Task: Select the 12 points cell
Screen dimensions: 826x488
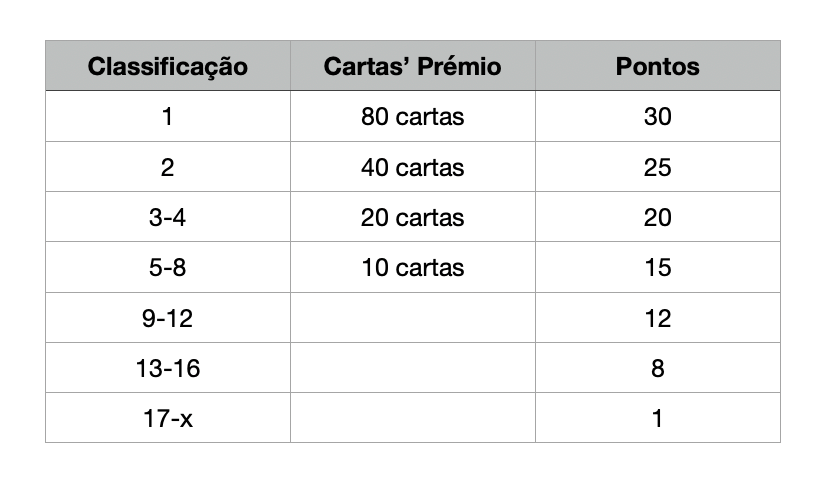Action: pyautogui.click(x=657, y=318)
